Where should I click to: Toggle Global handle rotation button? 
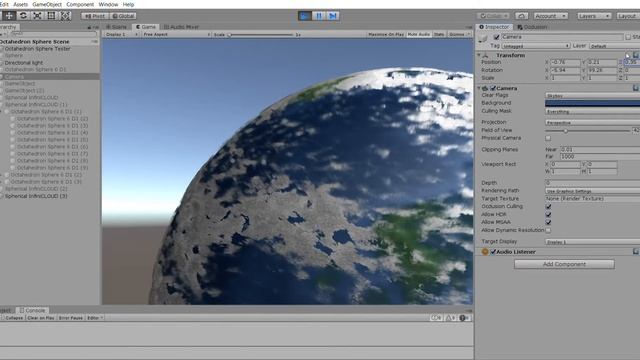123,16
